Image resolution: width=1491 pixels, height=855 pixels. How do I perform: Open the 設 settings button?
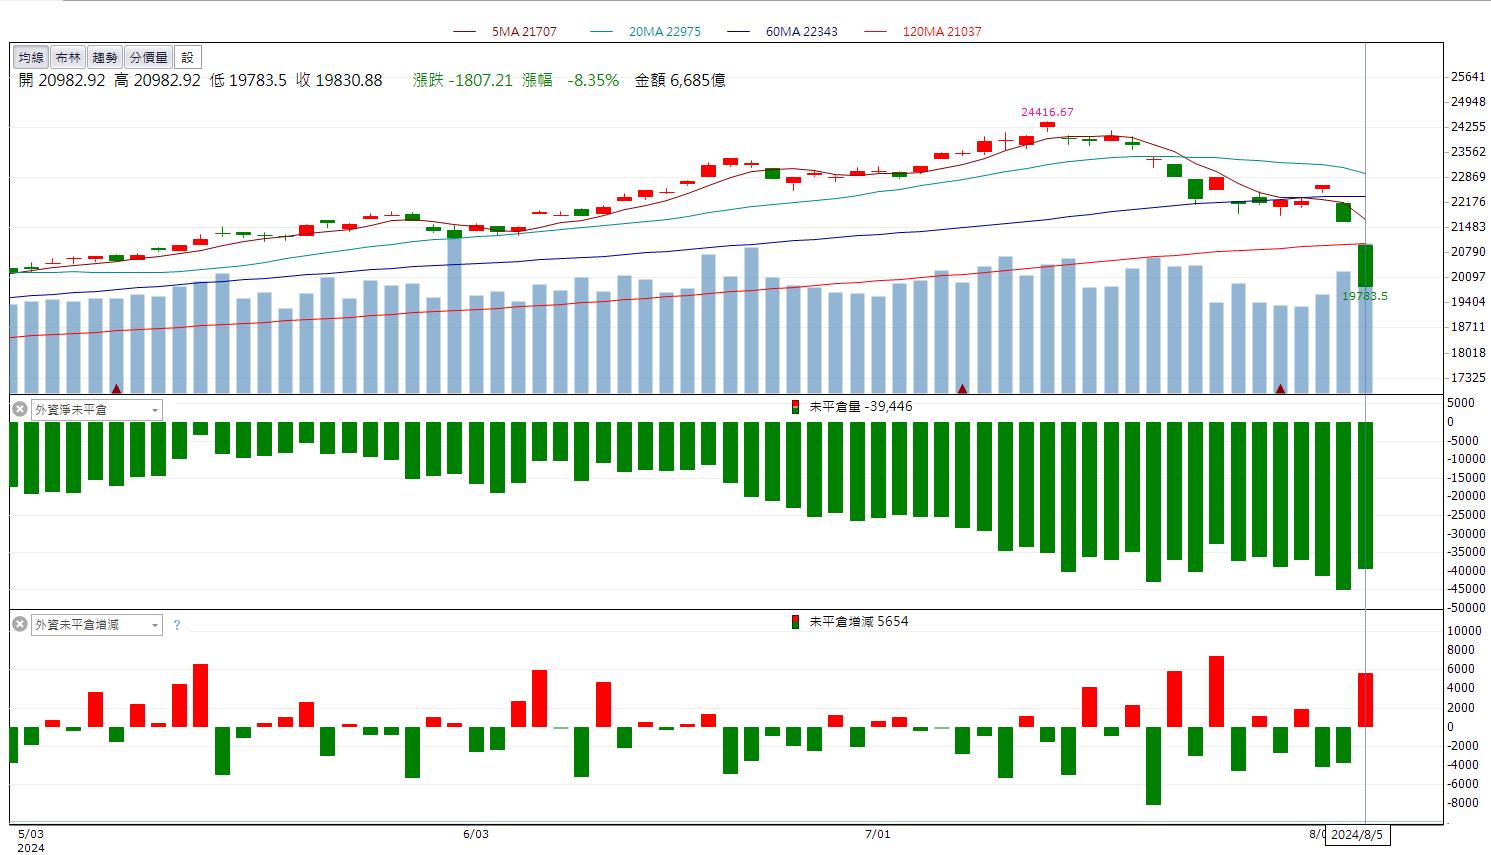[x=188, y=58]
